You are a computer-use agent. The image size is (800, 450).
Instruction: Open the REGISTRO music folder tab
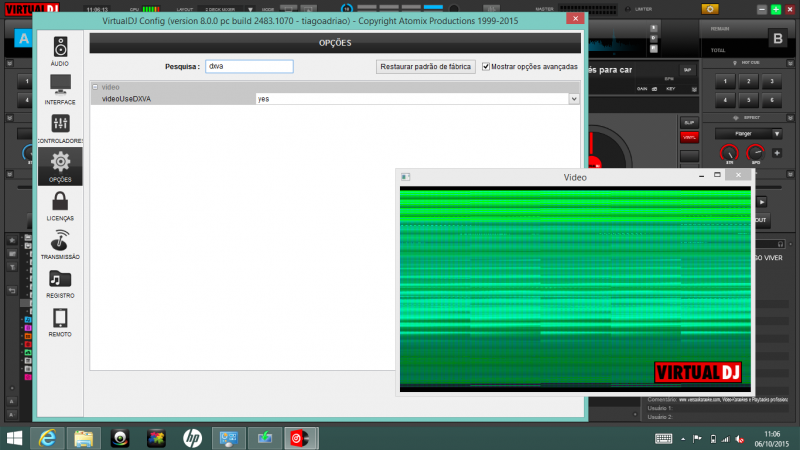click(x=60, y=283)
